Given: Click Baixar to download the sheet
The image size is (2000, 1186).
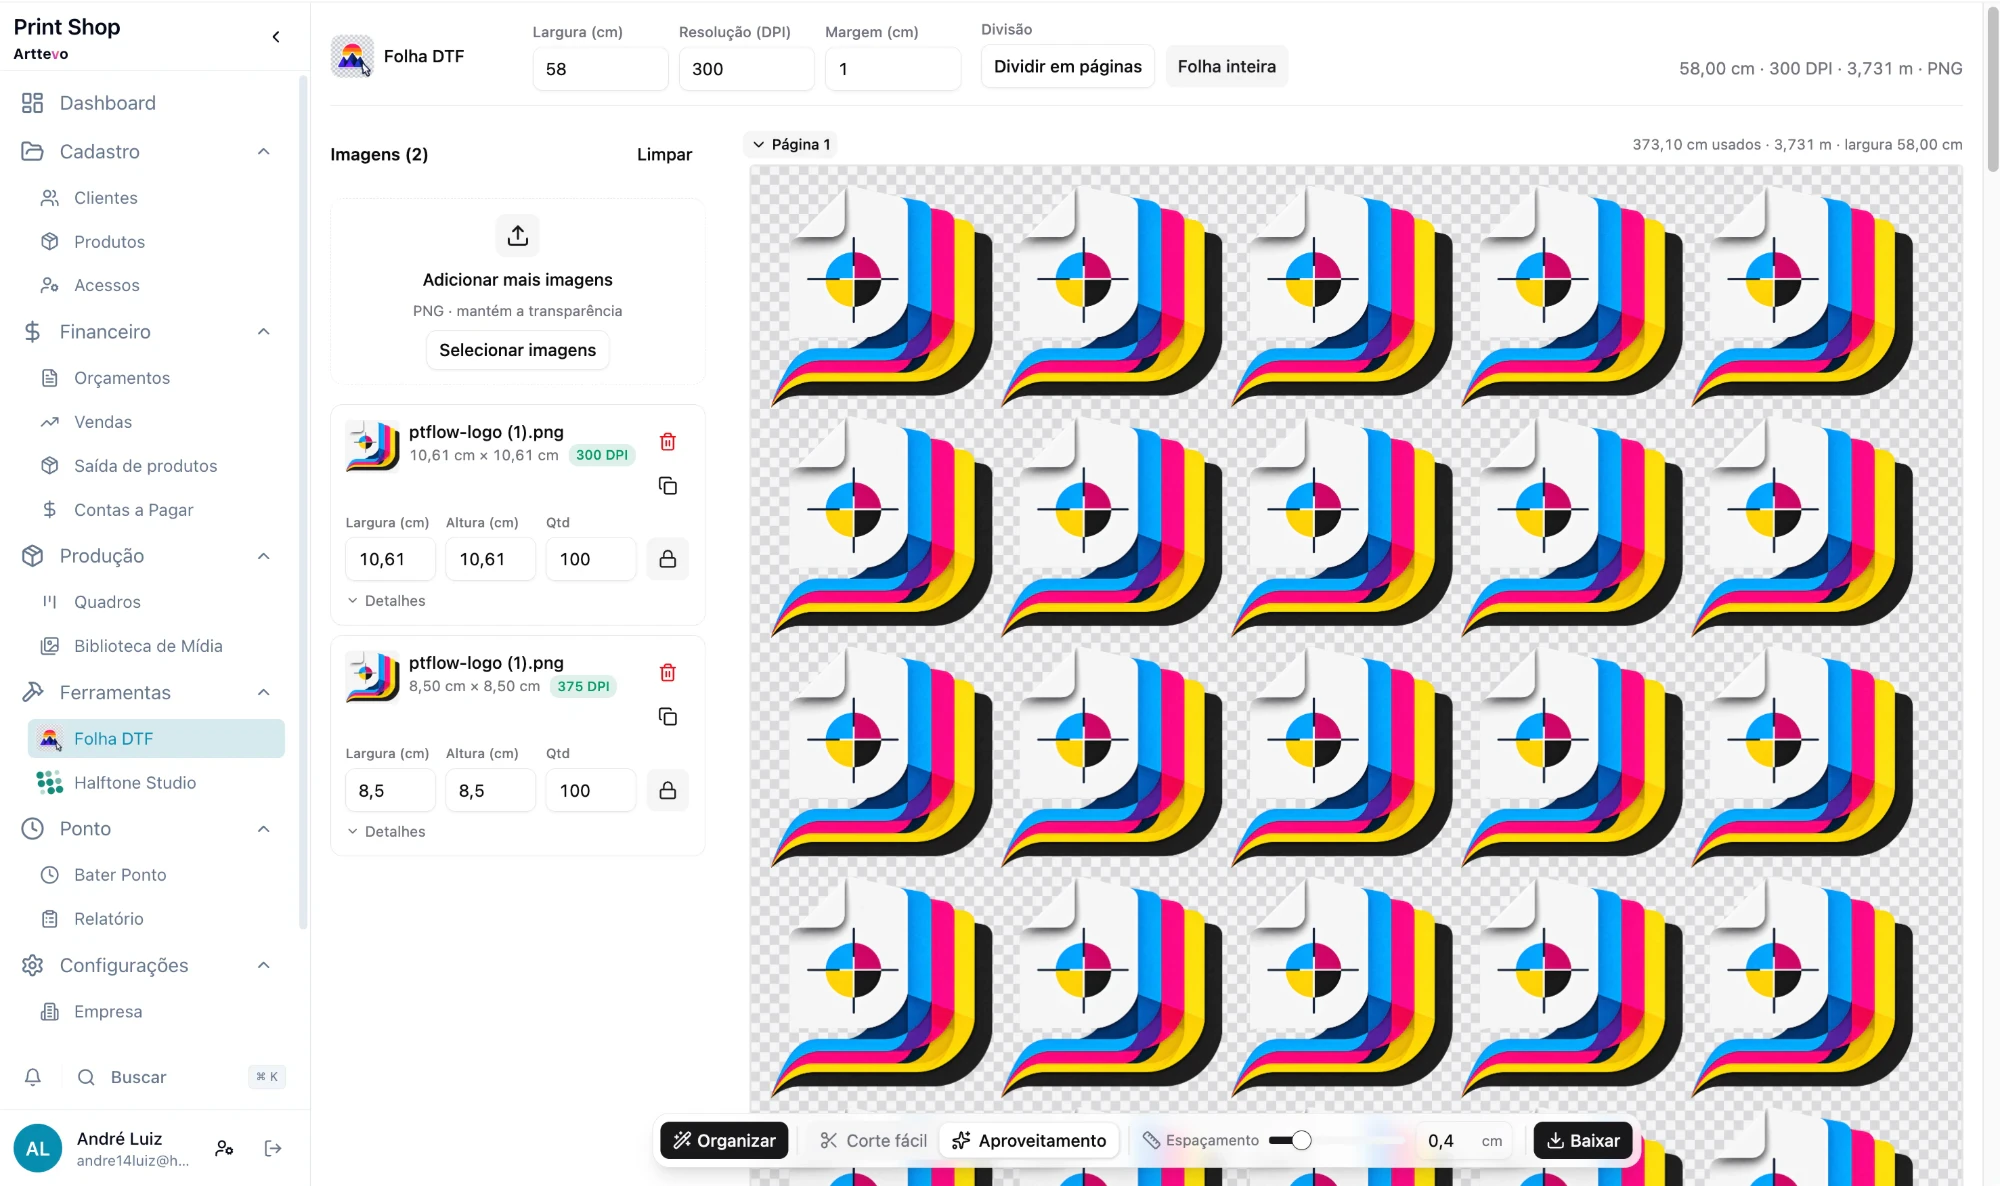Looking at the screenshot, I should coord(1583,1141).
